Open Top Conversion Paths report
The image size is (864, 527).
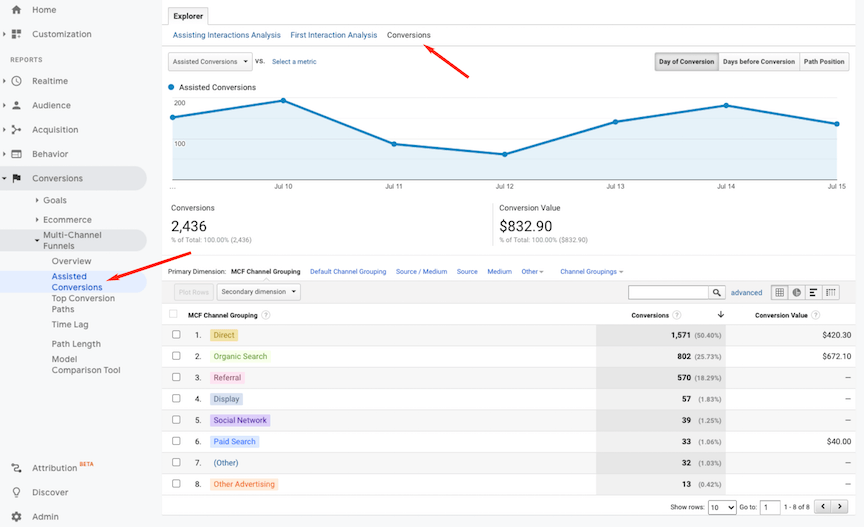click(83, 304)
